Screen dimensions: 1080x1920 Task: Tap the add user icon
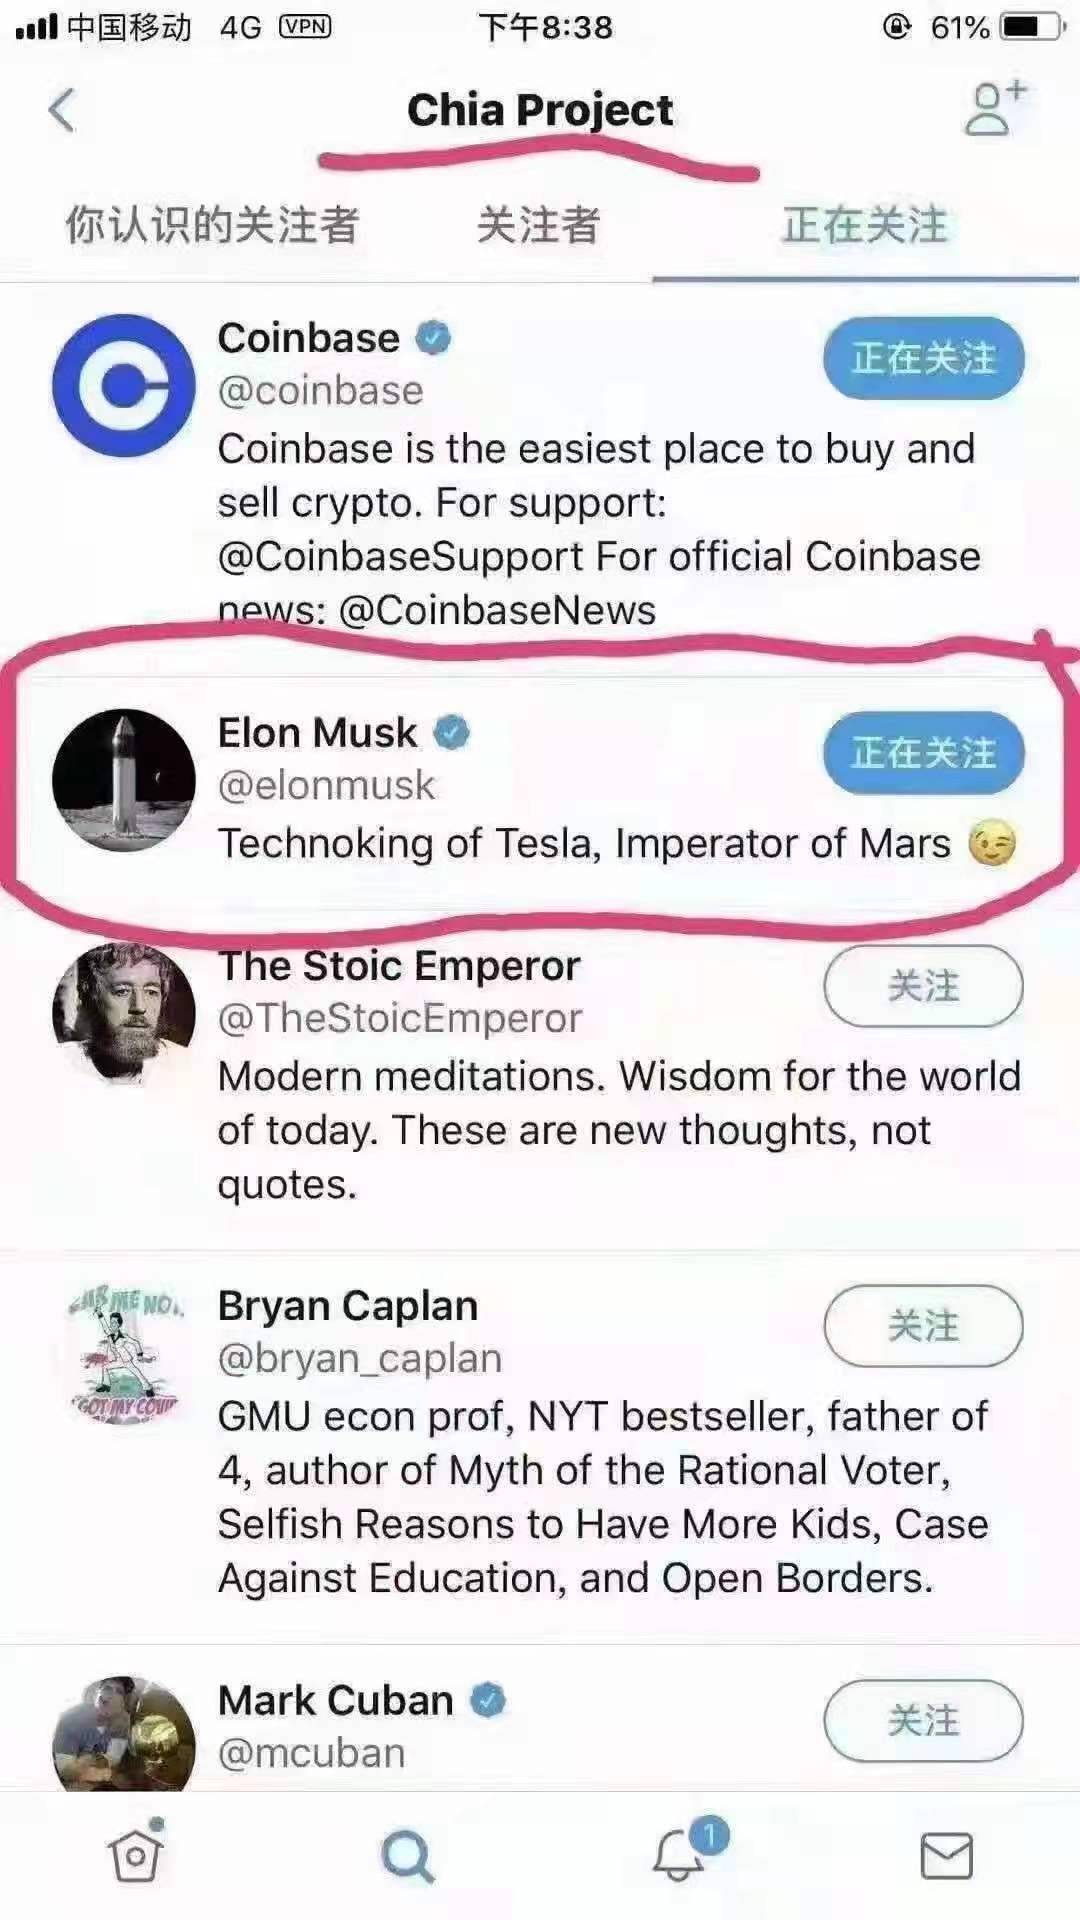[994, 108]
